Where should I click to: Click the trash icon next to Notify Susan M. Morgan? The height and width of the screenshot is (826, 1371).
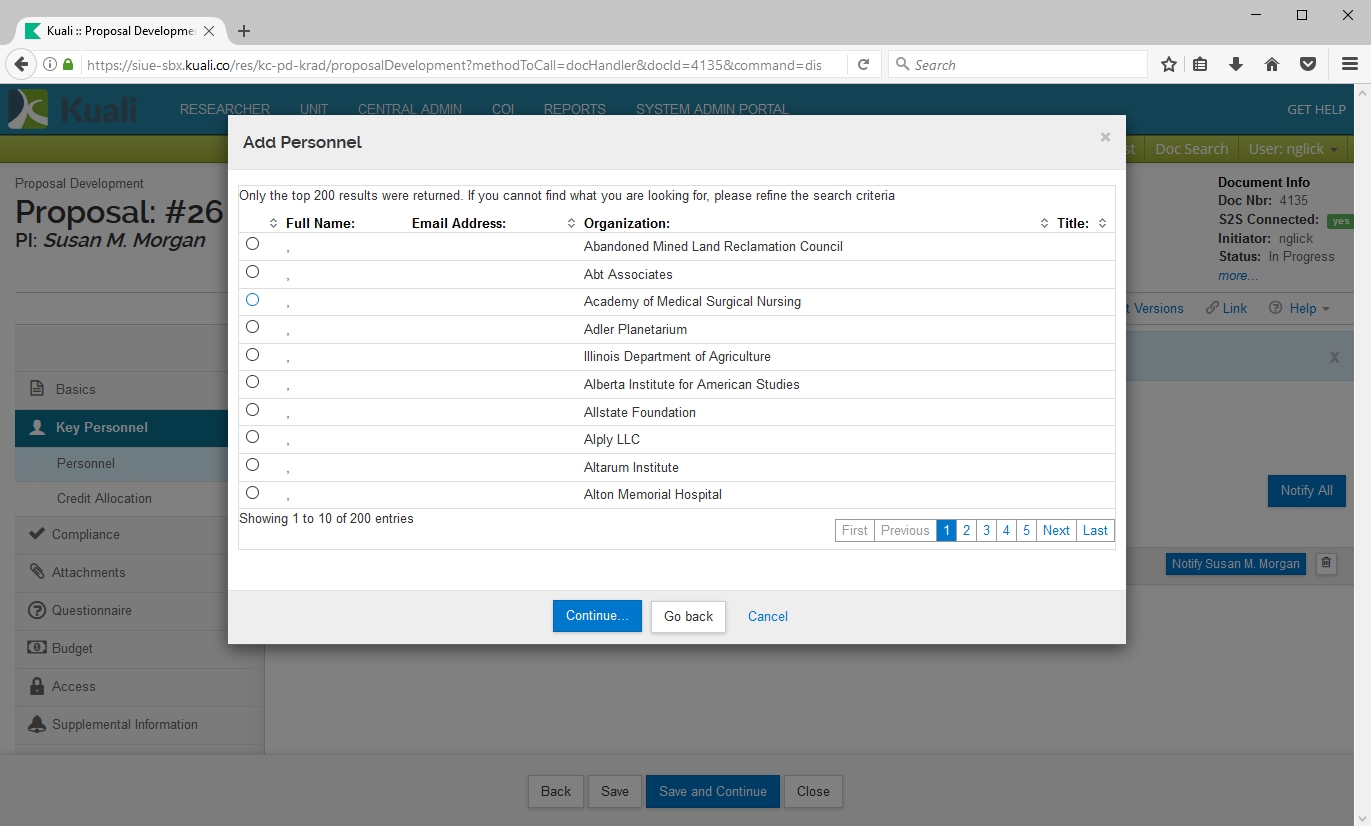[1326, 563]
